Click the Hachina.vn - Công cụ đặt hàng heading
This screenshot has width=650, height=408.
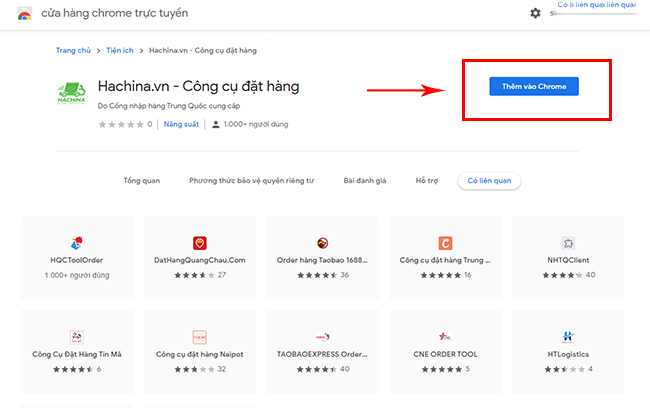click(199, 86)
